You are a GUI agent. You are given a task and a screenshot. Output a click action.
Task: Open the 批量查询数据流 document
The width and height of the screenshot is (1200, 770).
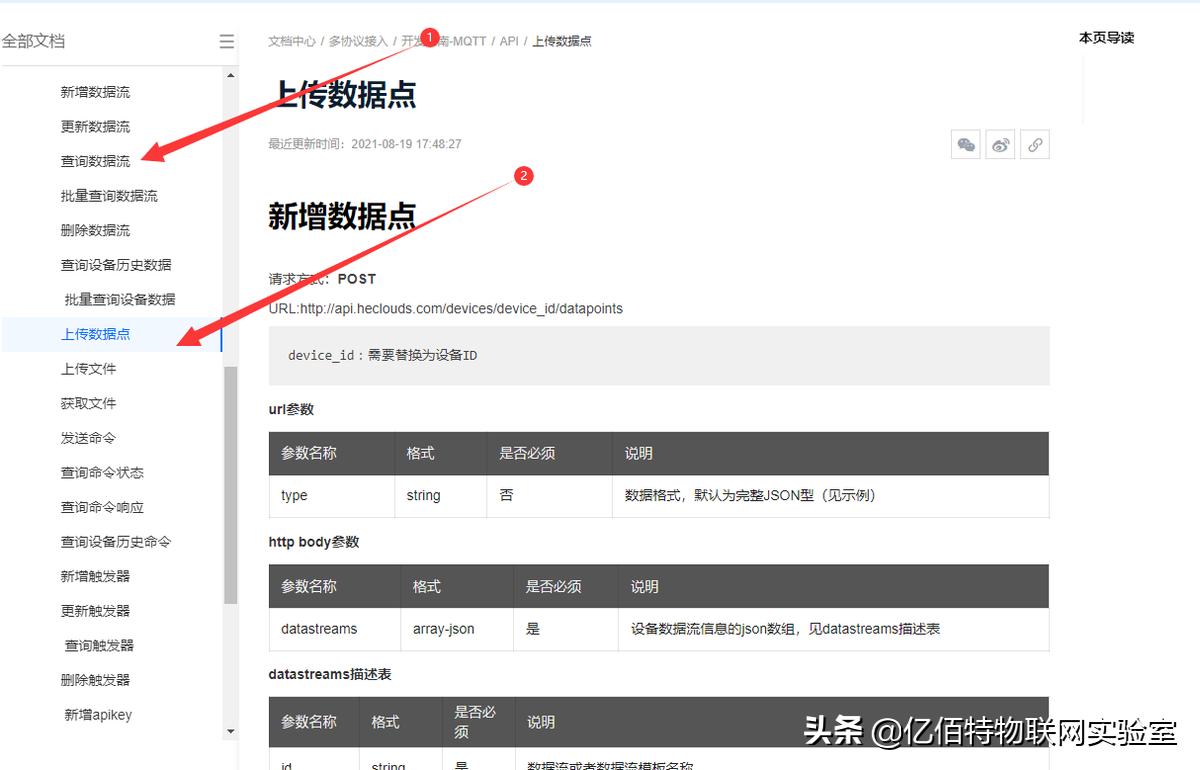(109, 195)
